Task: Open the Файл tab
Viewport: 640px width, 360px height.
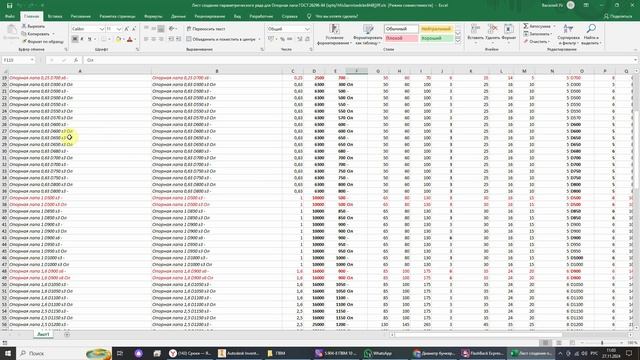Action: [x=10, y=16]
